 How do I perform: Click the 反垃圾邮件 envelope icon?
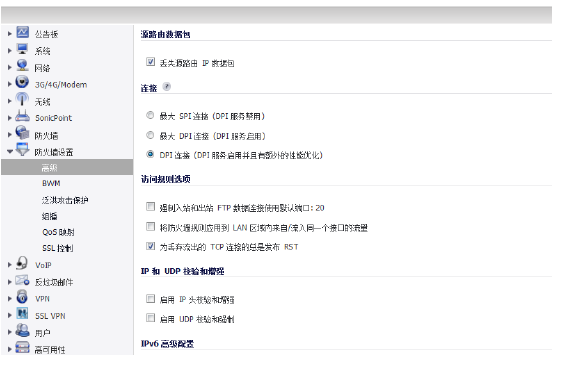pos(22,280)
